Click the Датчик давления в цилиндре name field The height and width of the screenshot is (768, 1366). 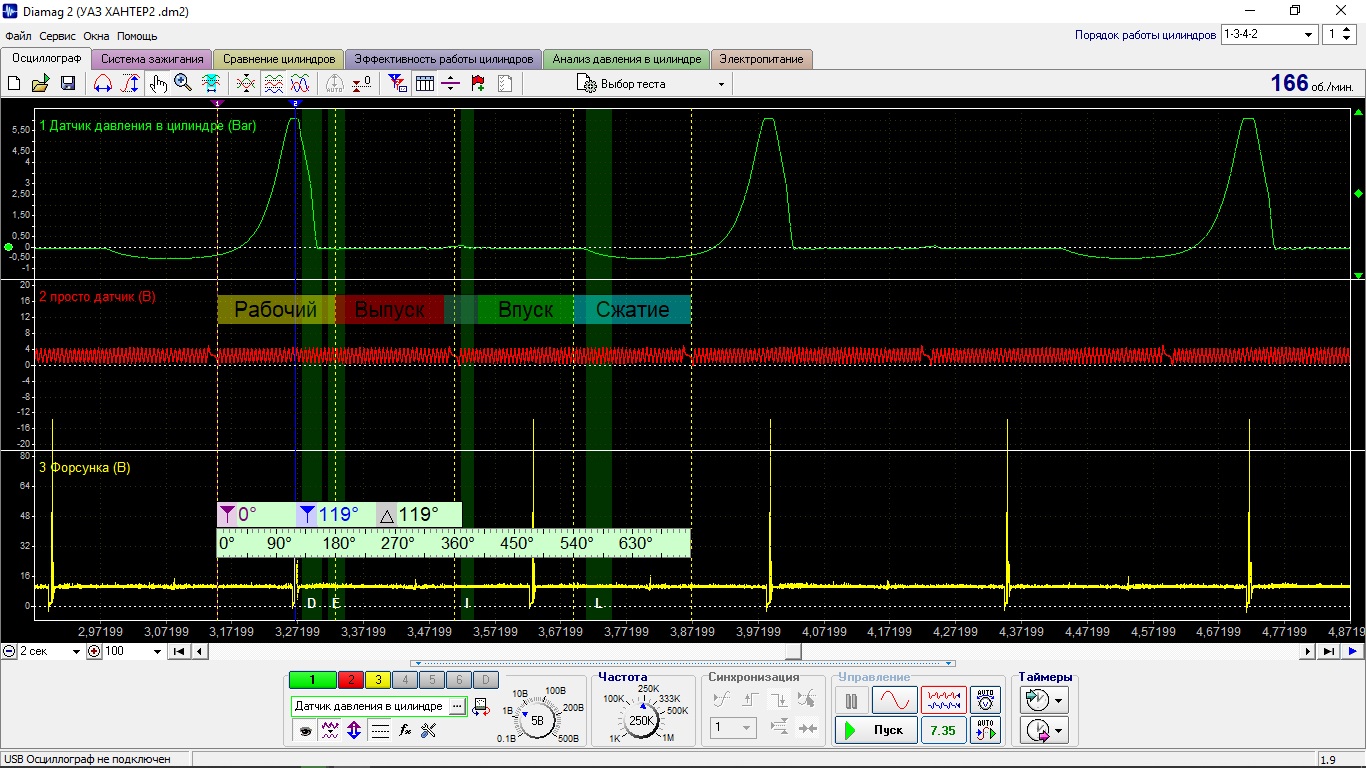coord(369,706)
